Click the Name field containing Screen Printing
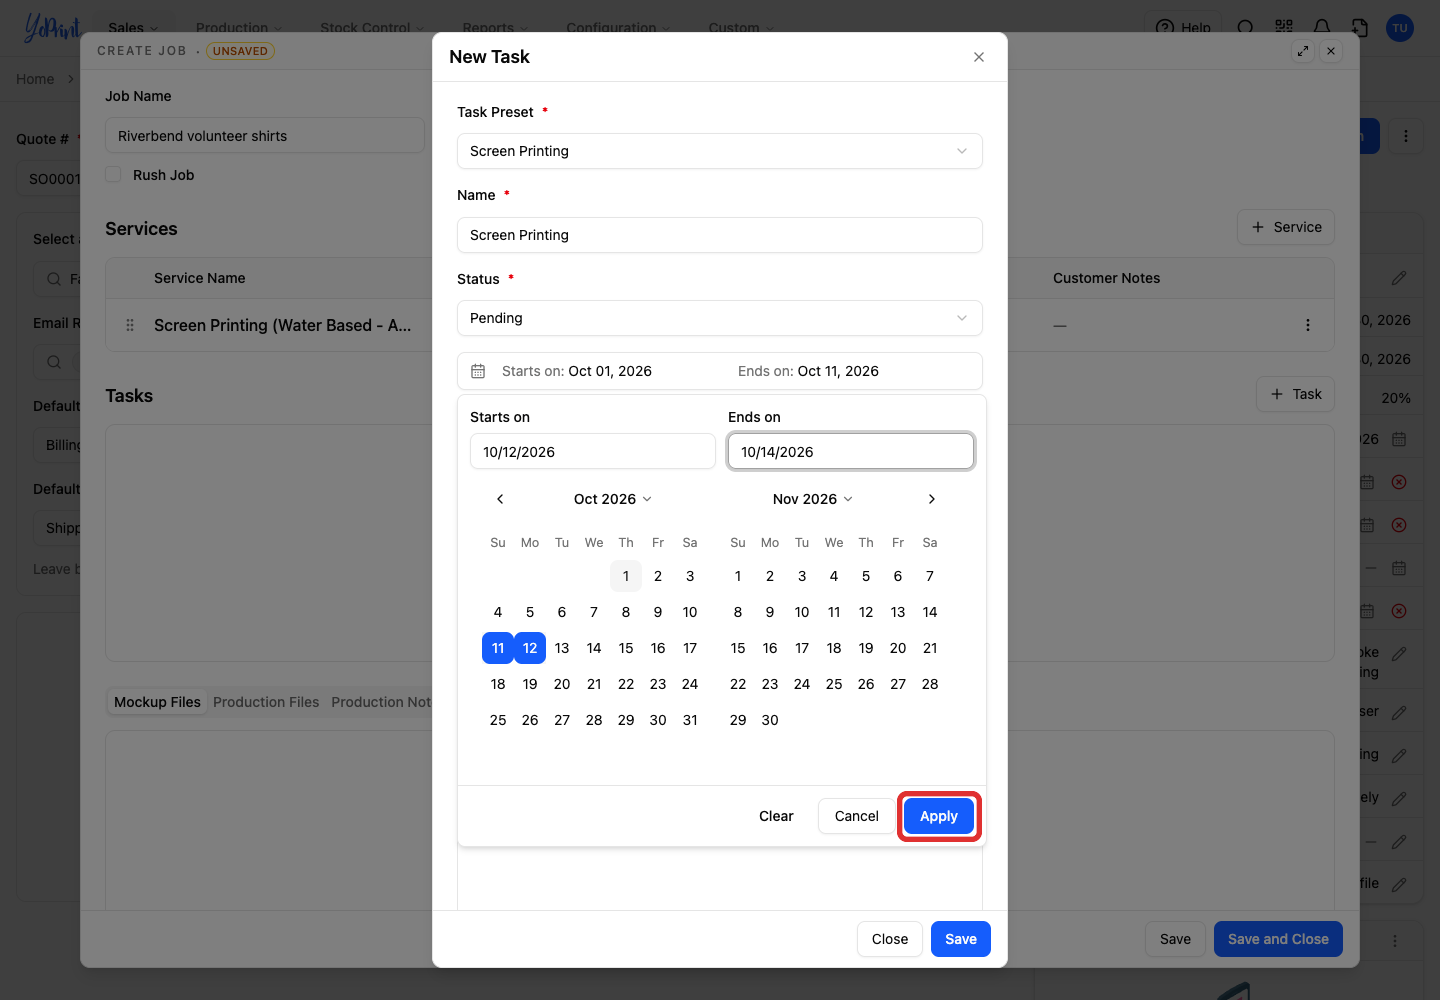The width and height of the screenshot is (1440, 1000). point(720,235)
